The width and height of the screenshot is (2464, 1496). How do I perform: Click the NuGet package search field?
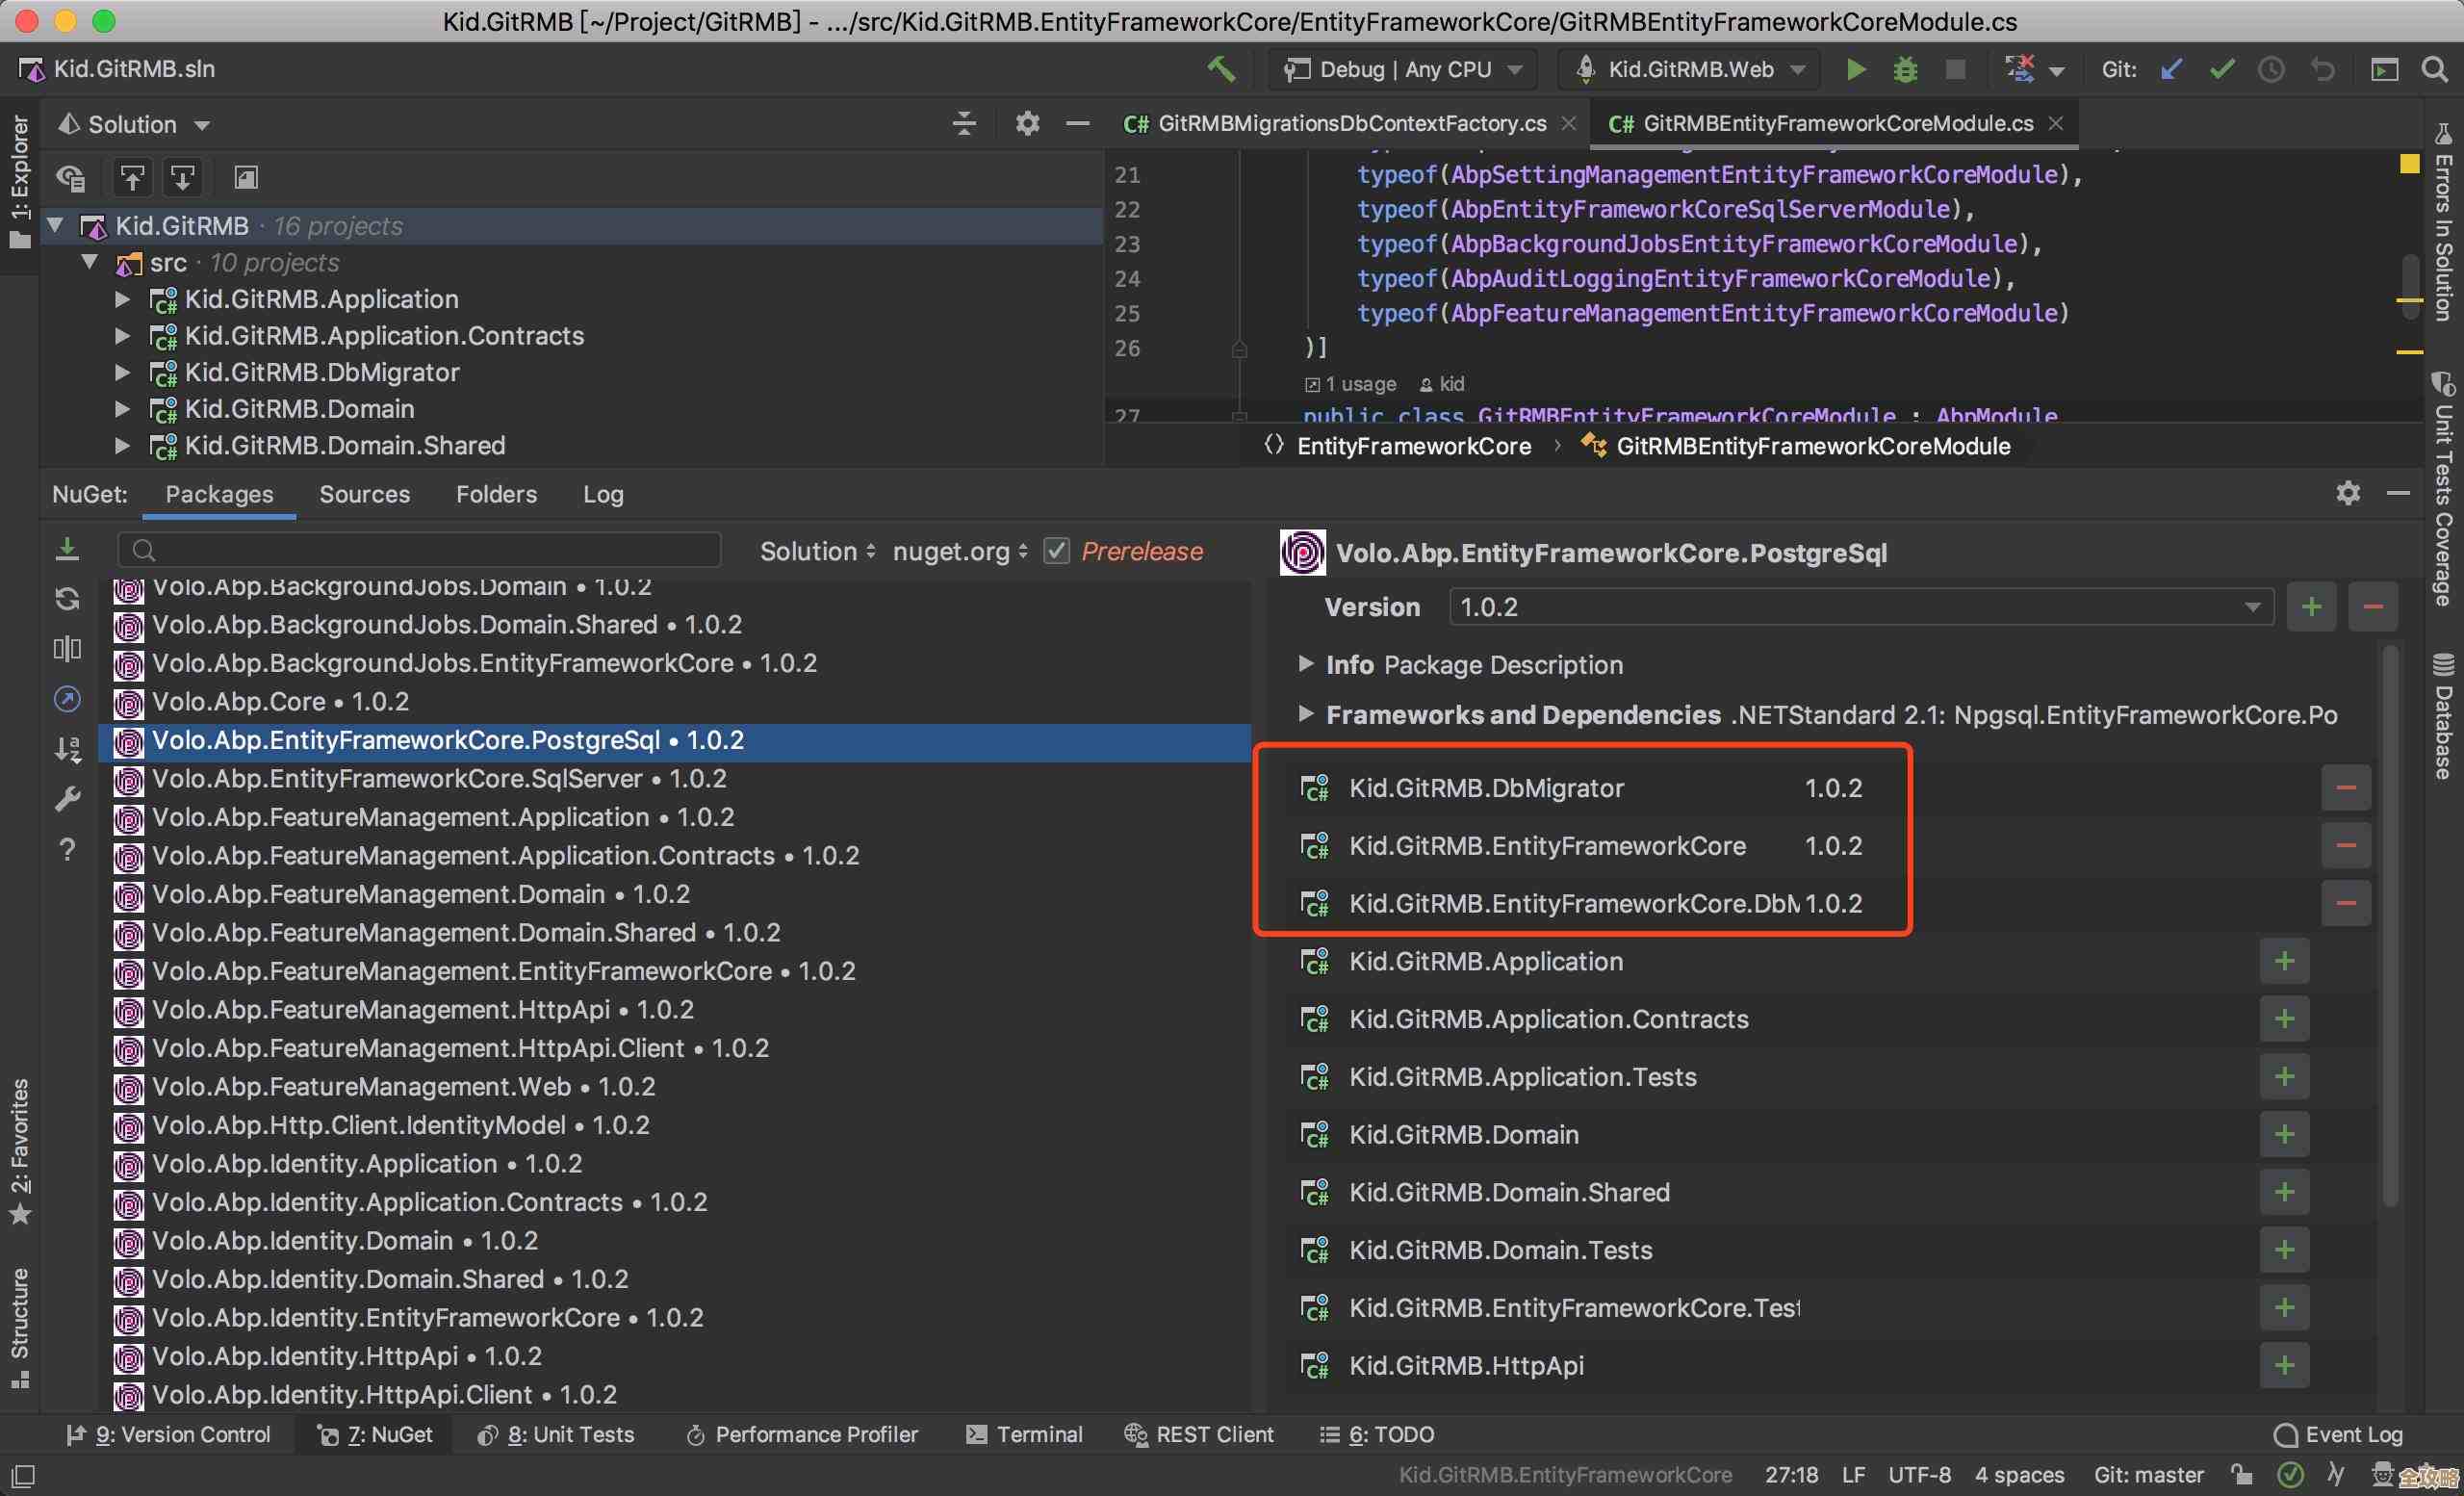click(420, 550)
